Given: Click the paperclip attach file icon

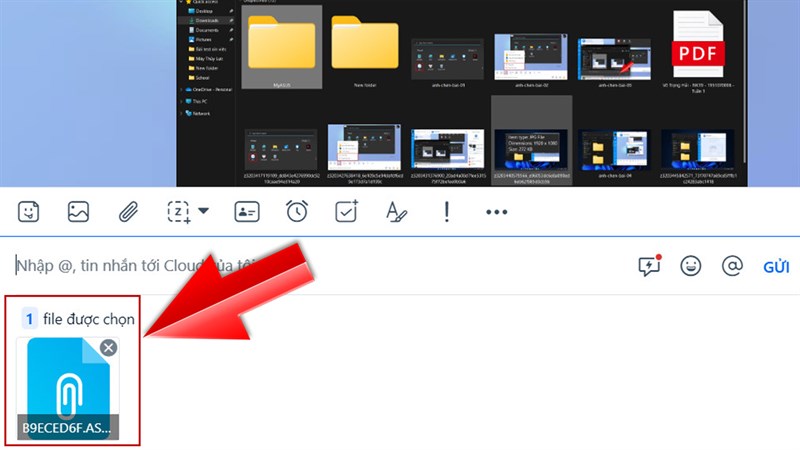Looking at the screenshot, I should [128, 212].
